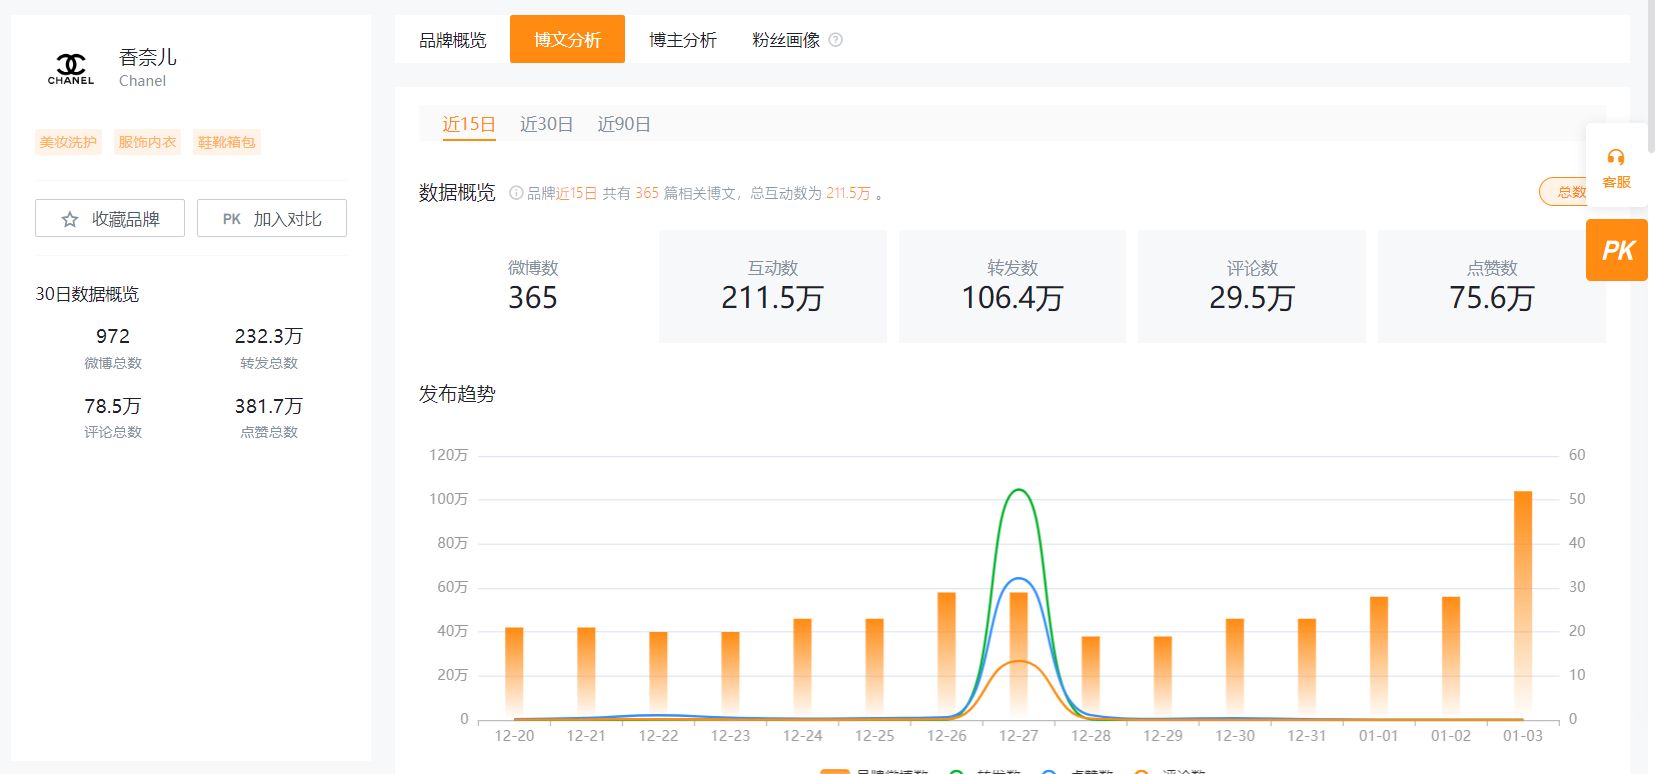Click the 30日数据概览 heading
Viewport: 1655px width, 774px height.
coord(87,294)
